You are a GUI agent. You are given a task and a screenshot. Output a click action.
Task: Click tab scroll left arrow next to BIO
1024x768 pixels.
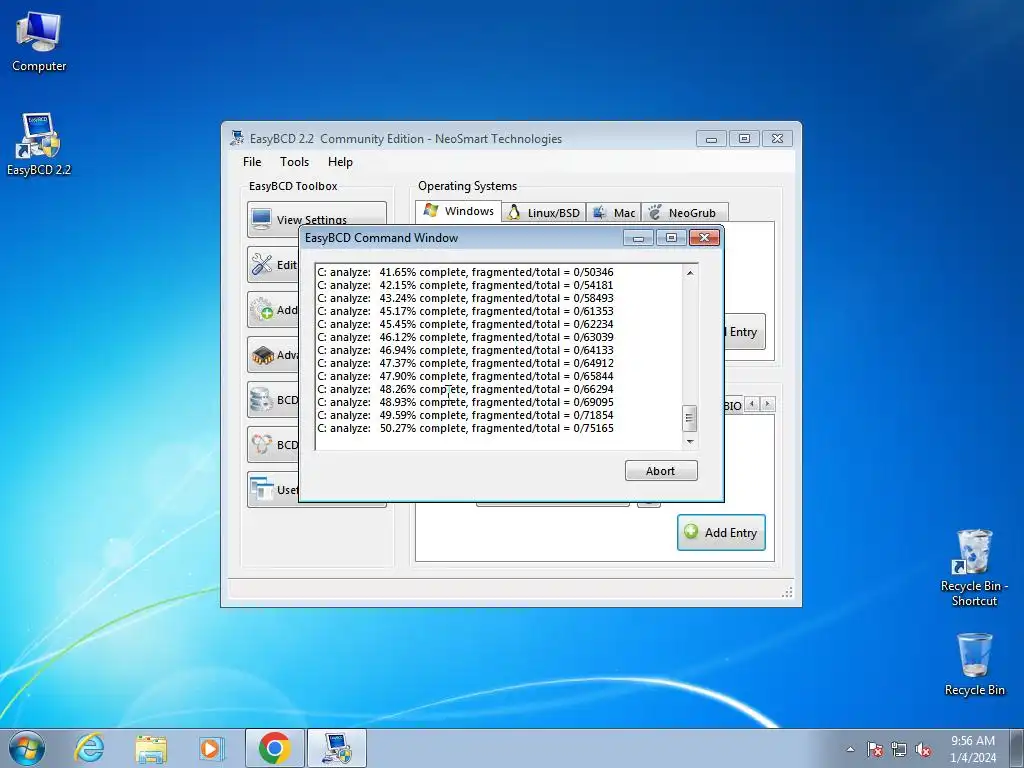click(x=752, y=404)
